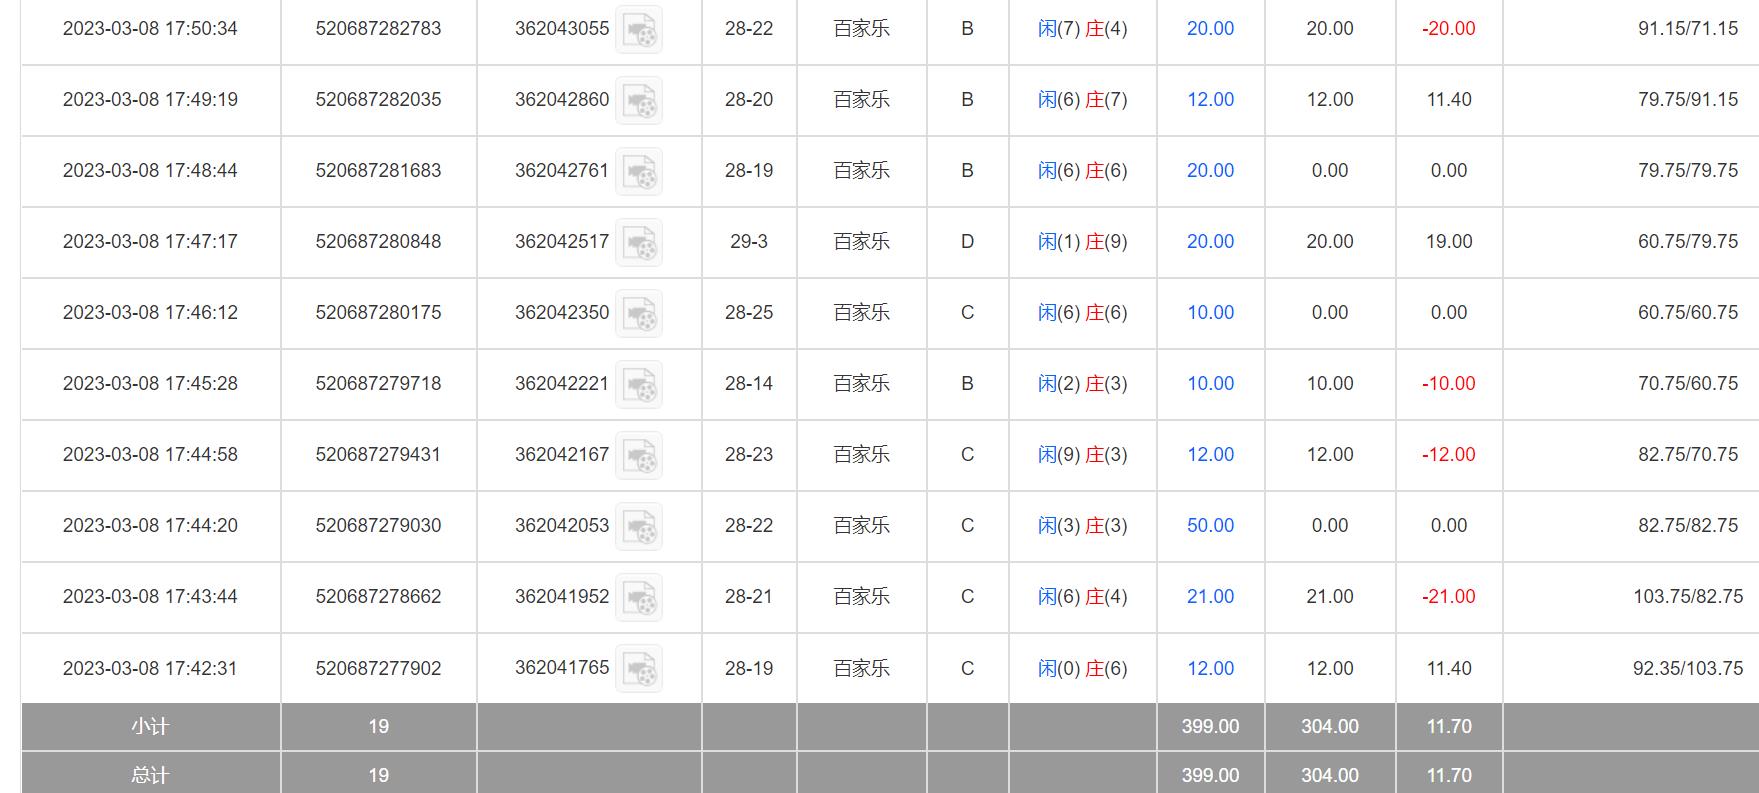This screenshot has height=793, width=1759.
Task: Click the blue 21.00 bet amount
Action: click(x=1210, y=597)
